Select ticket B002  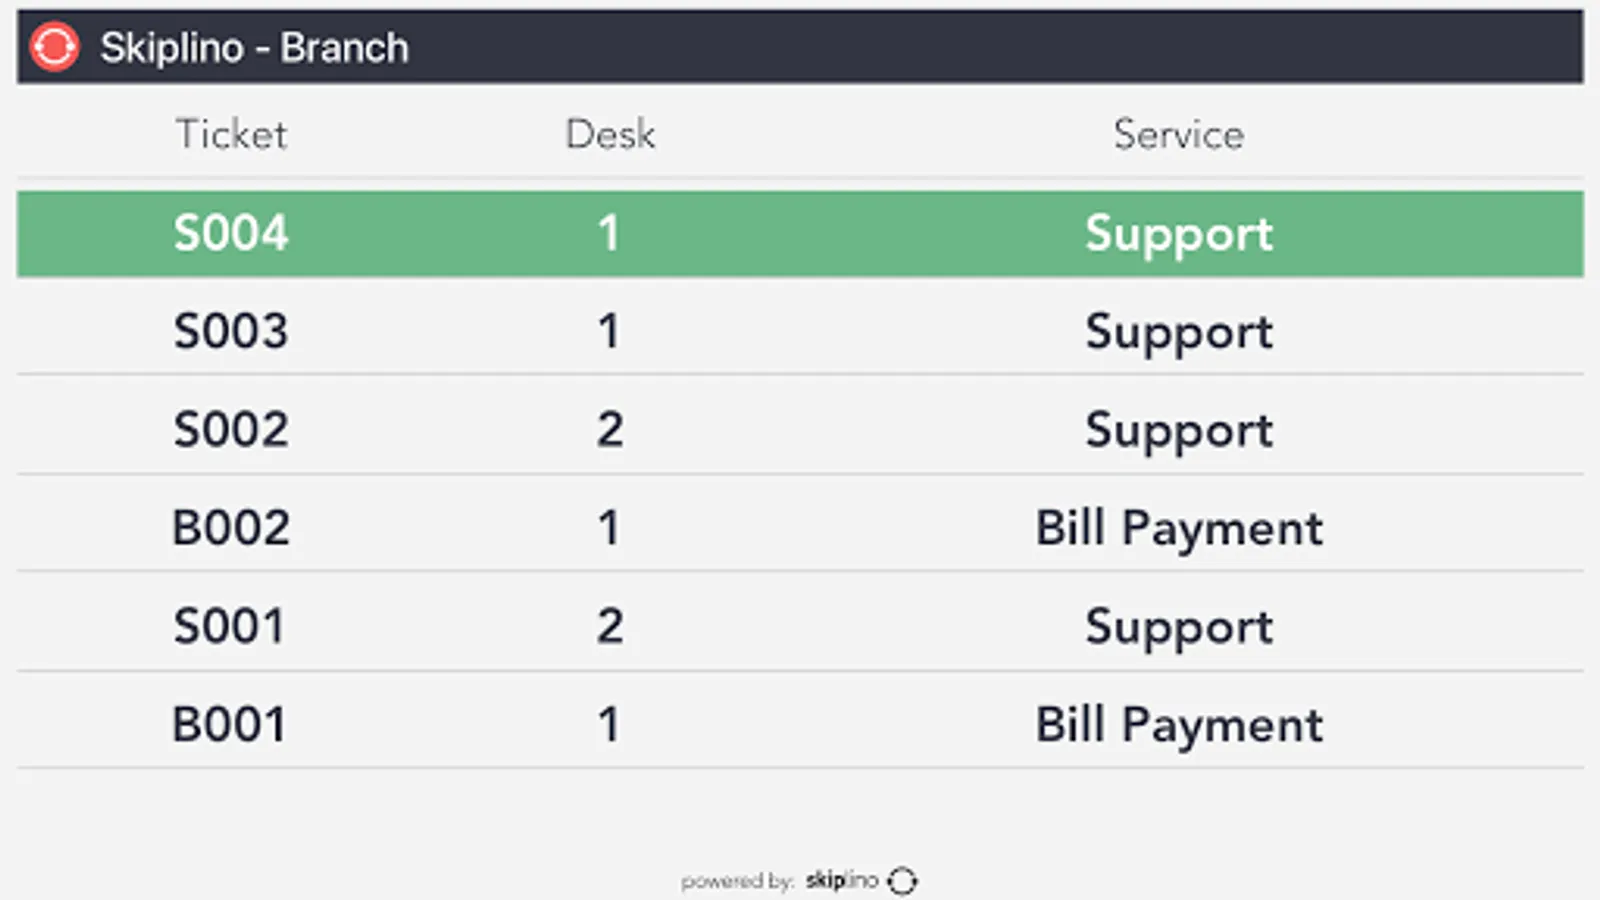[231, 527]
